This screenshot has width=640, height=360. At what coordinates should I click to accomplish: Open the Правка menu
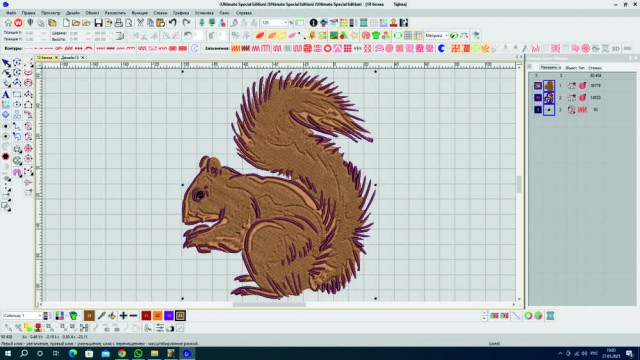tap(29, 13)
